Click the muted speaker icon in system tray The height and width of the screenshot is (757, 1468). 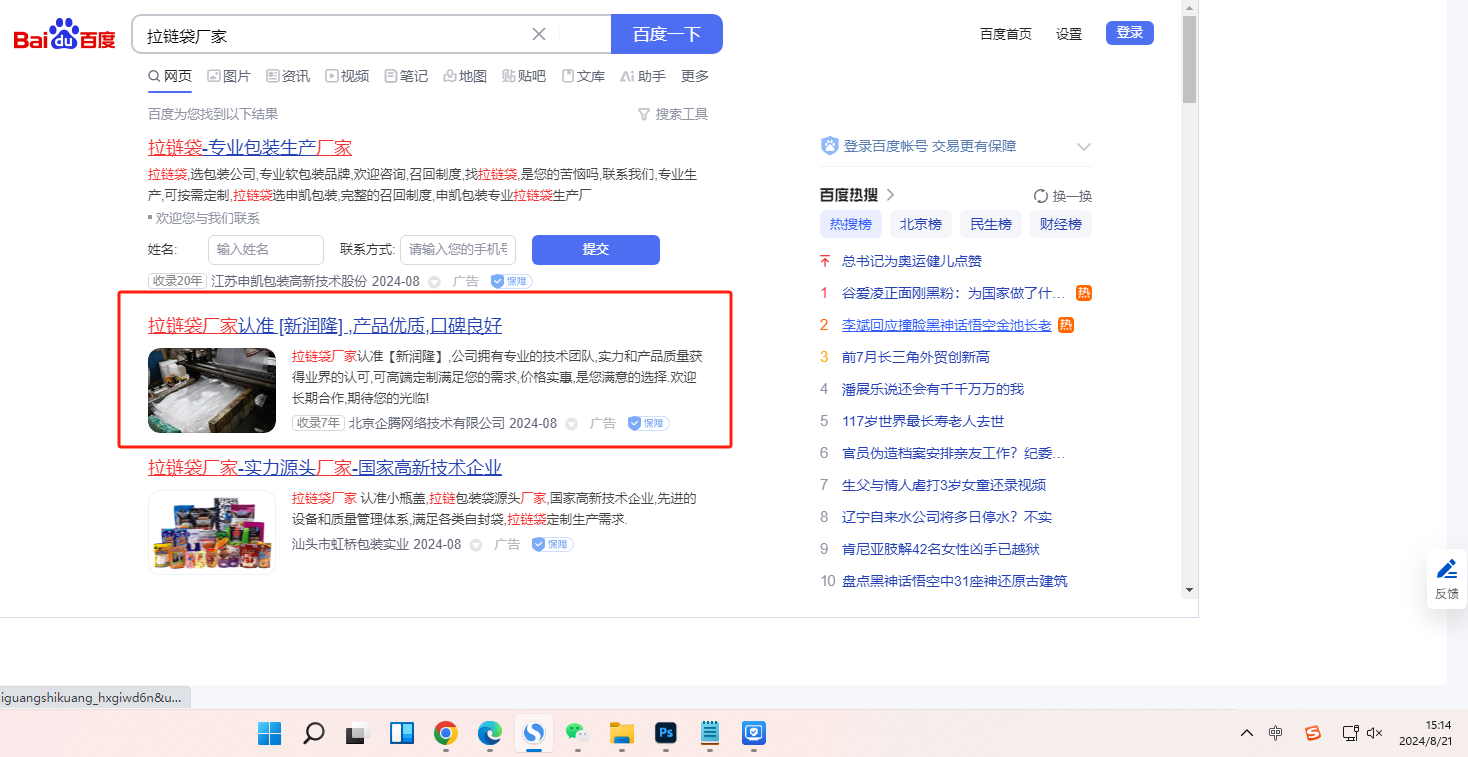(1374, 733)
